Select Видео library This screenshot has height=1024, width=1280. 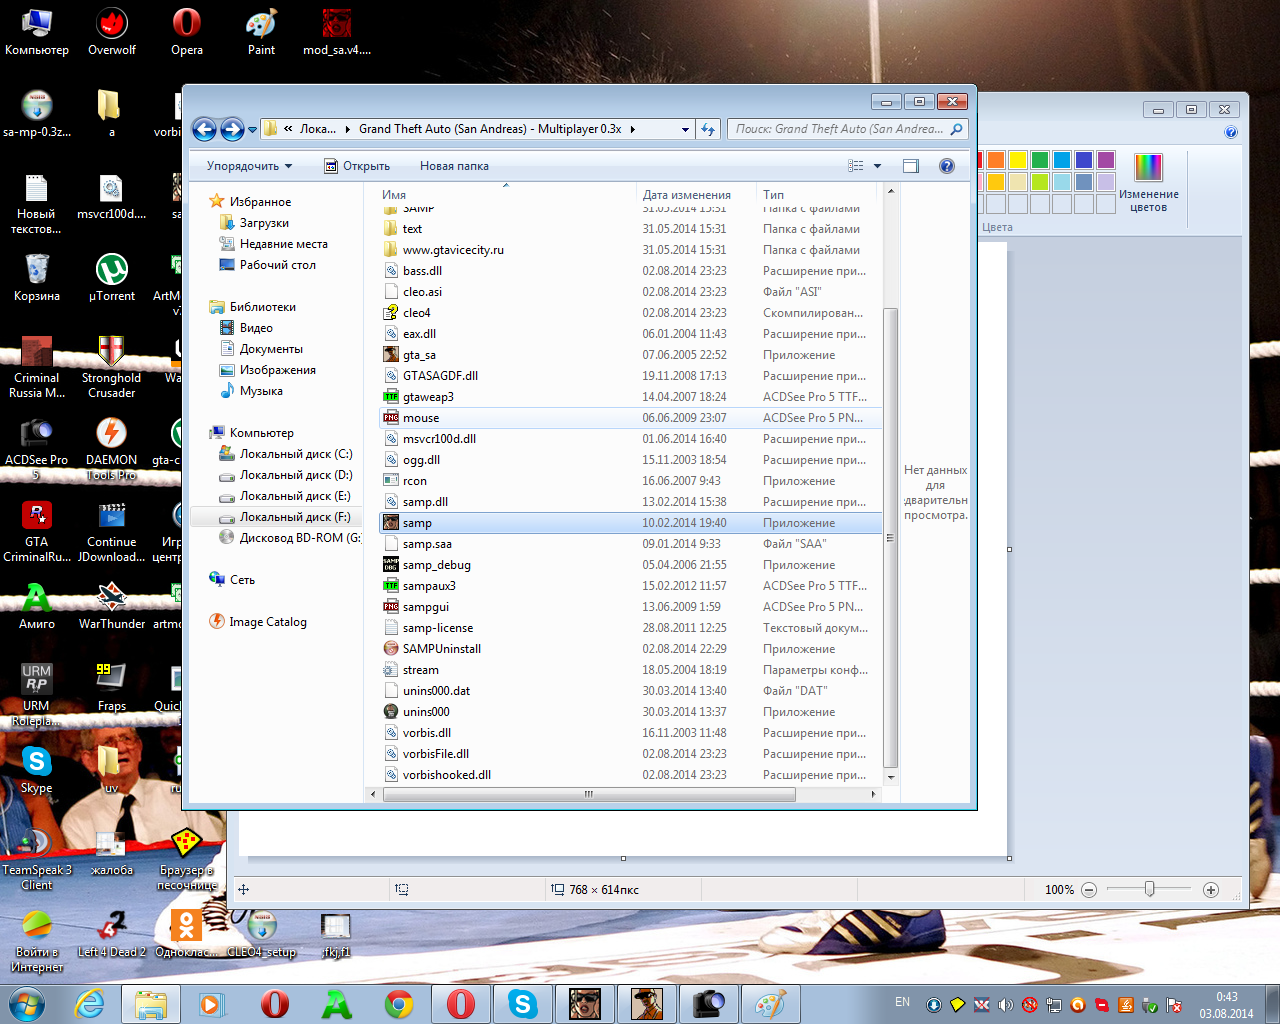pyautogui.click(x=256, y=328)
